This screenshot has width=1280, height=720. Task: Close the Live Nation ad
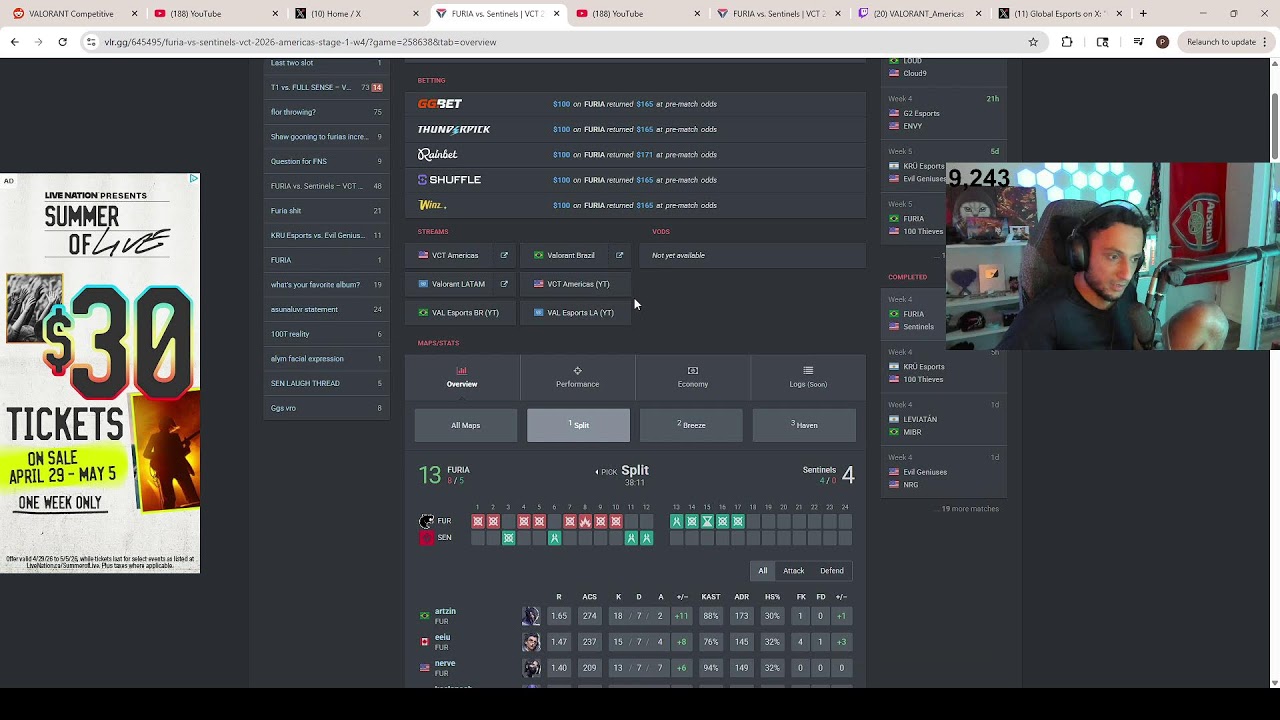pos(194,179)
